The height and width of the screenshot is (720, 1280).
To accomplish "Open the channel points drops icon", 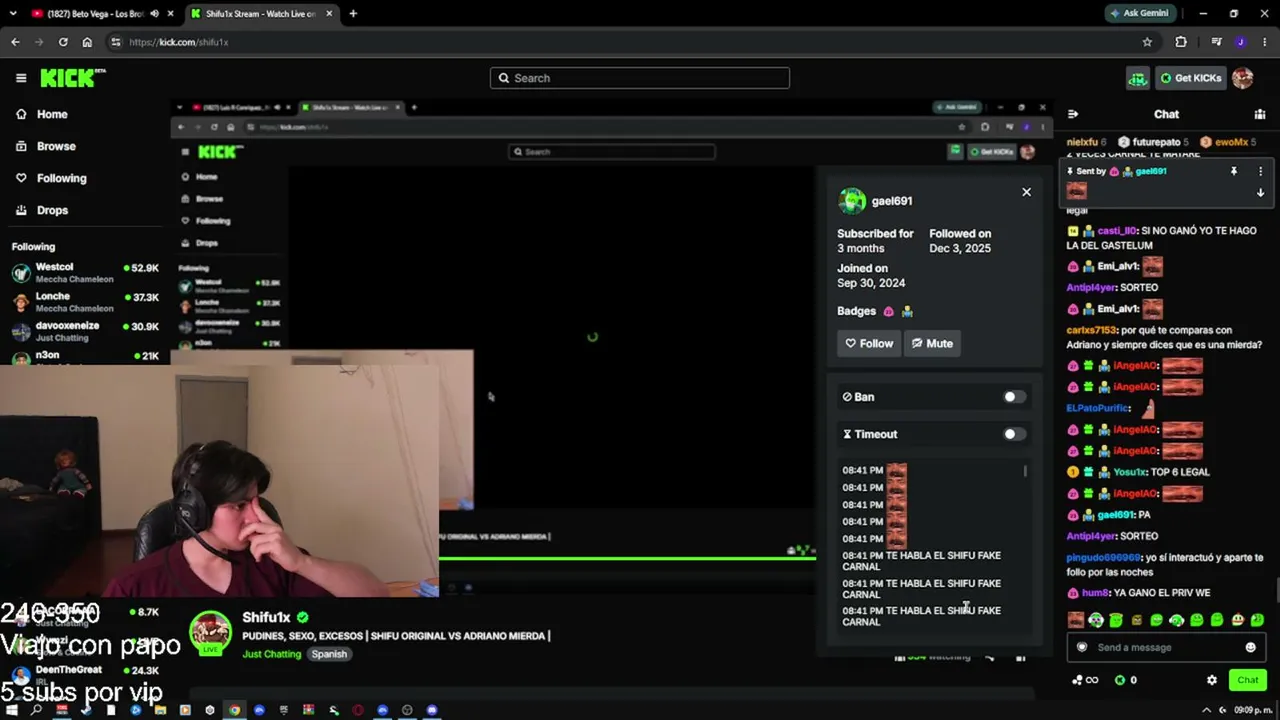I will [x=1137, y=78].
